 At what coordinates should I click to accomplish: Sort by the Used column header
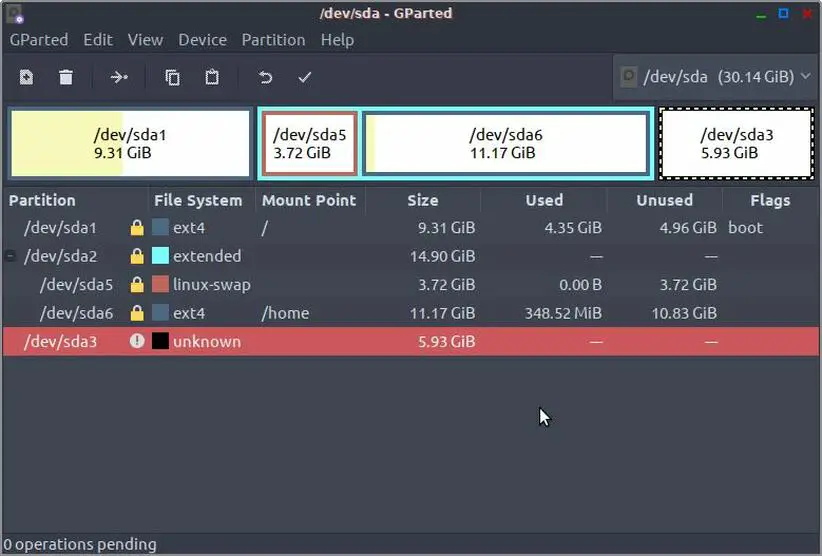[544, 200]
